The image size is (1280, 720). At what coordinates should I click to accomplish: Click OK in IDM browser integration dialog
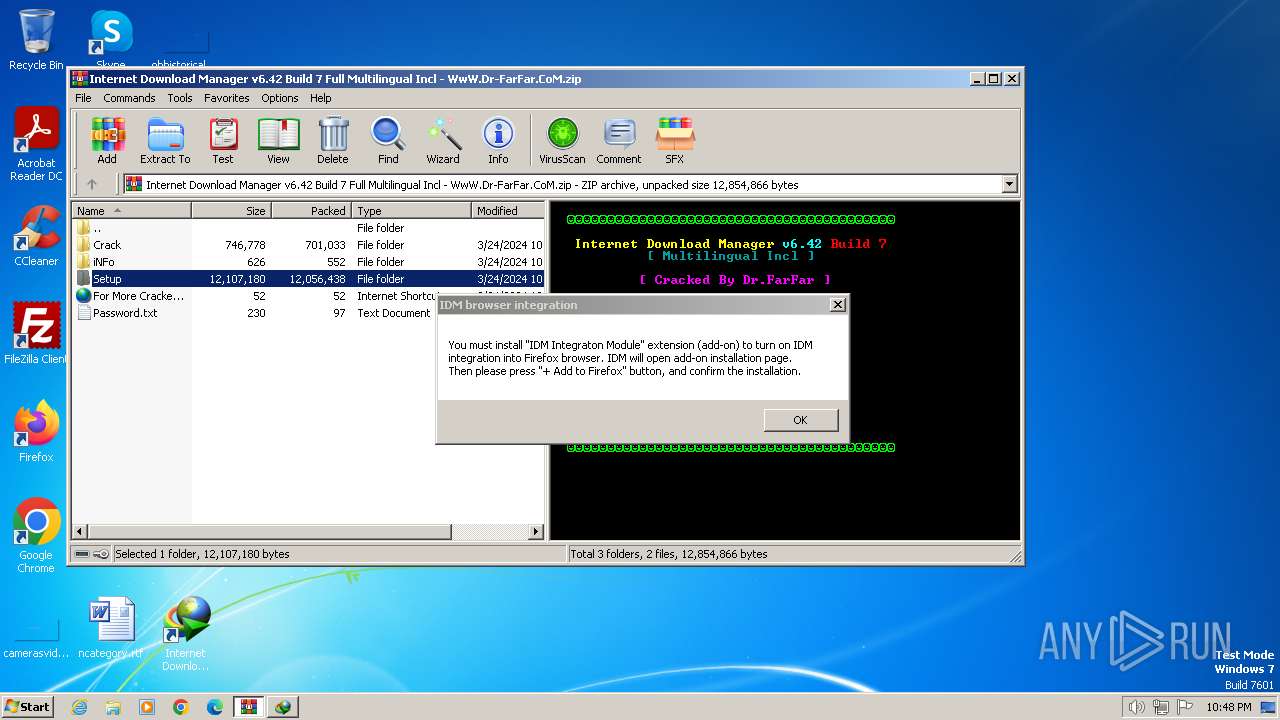coord(800,420)
